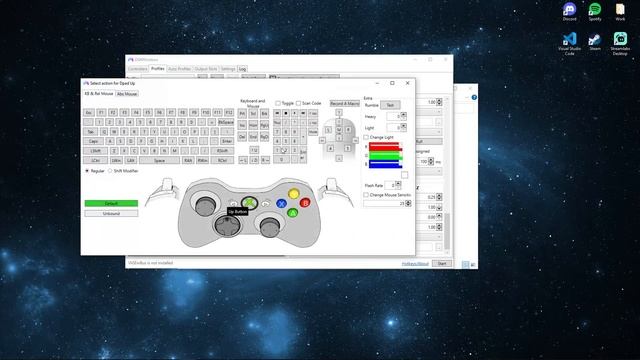Click the light color preview swatch

(404, 175)
